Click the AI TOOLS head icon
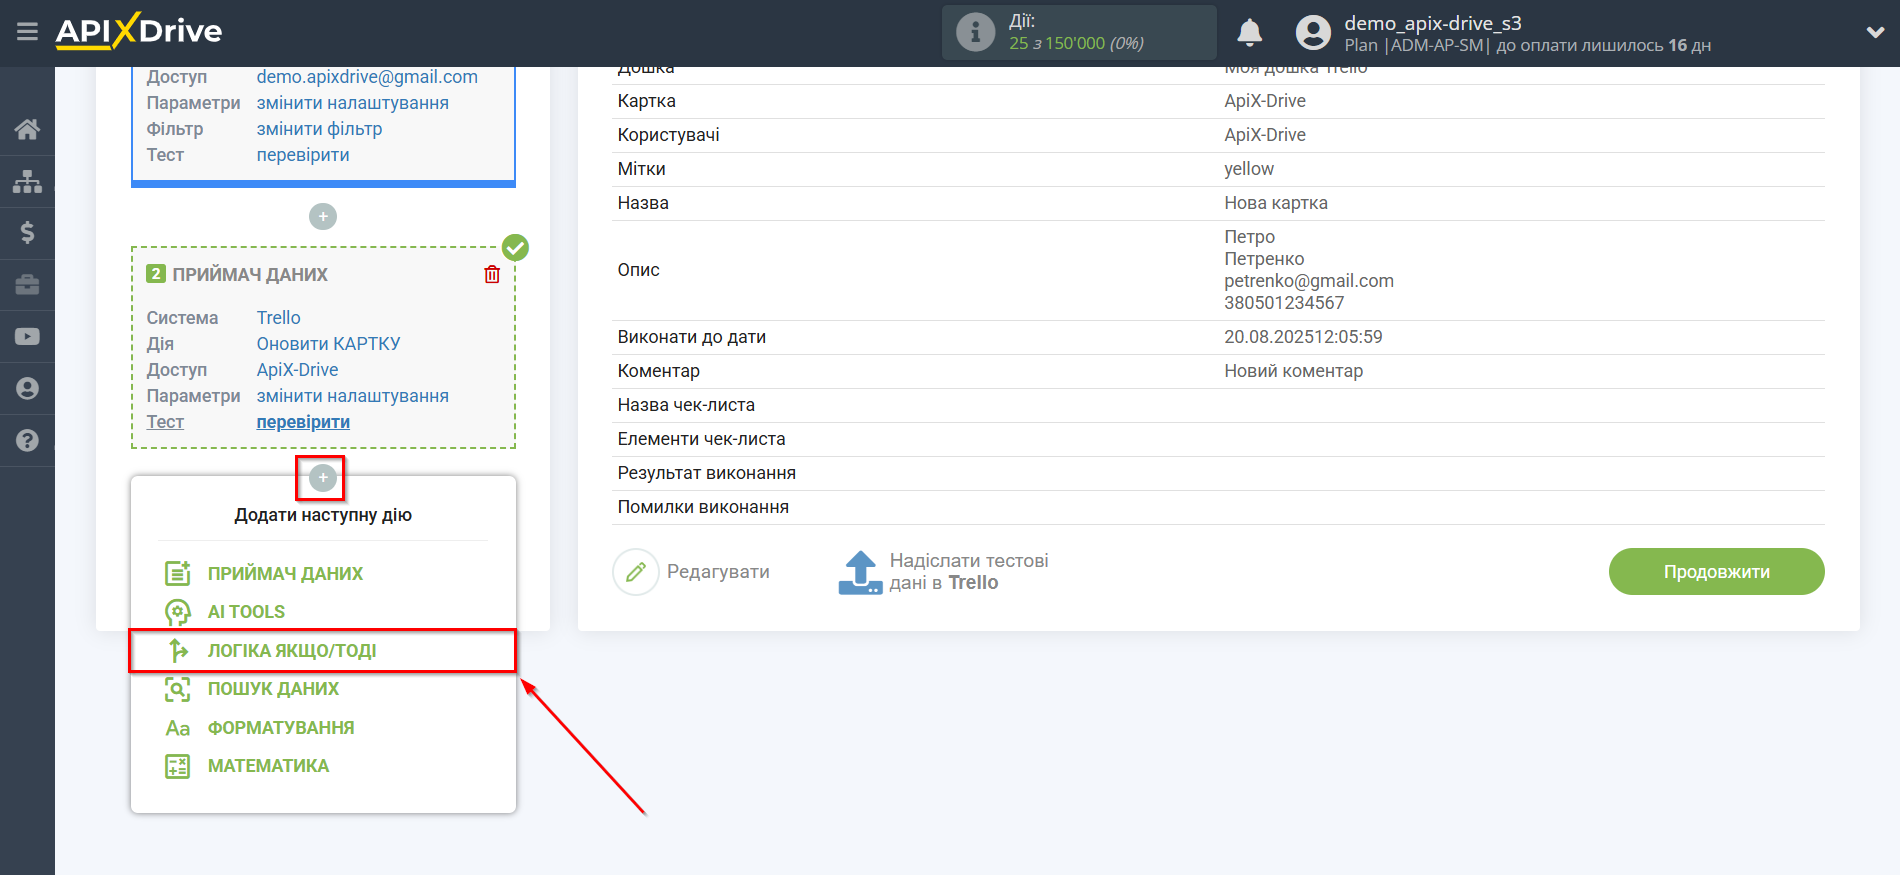1900x875 pixels. click(177, 612)
